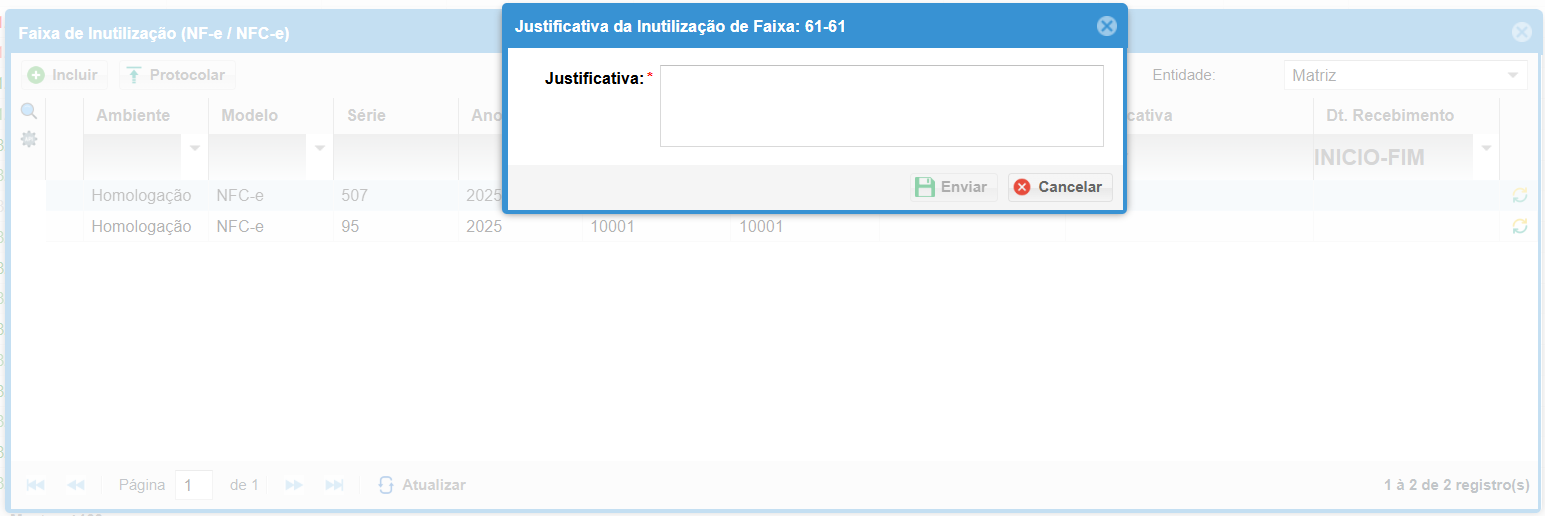Screen dimensions: 1545x516
Task: Click the Protocolar upload icon
Action: click(x=134, y=75)
